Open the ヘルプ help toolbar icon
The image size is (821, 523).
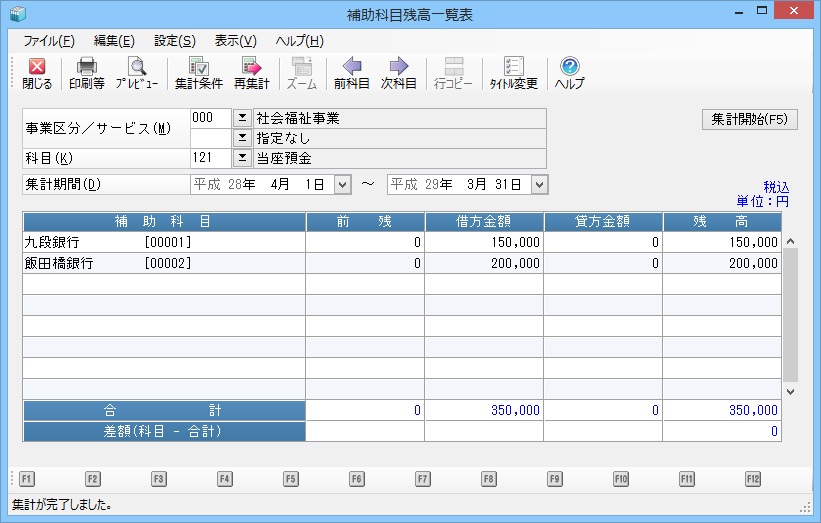(569, 74)
